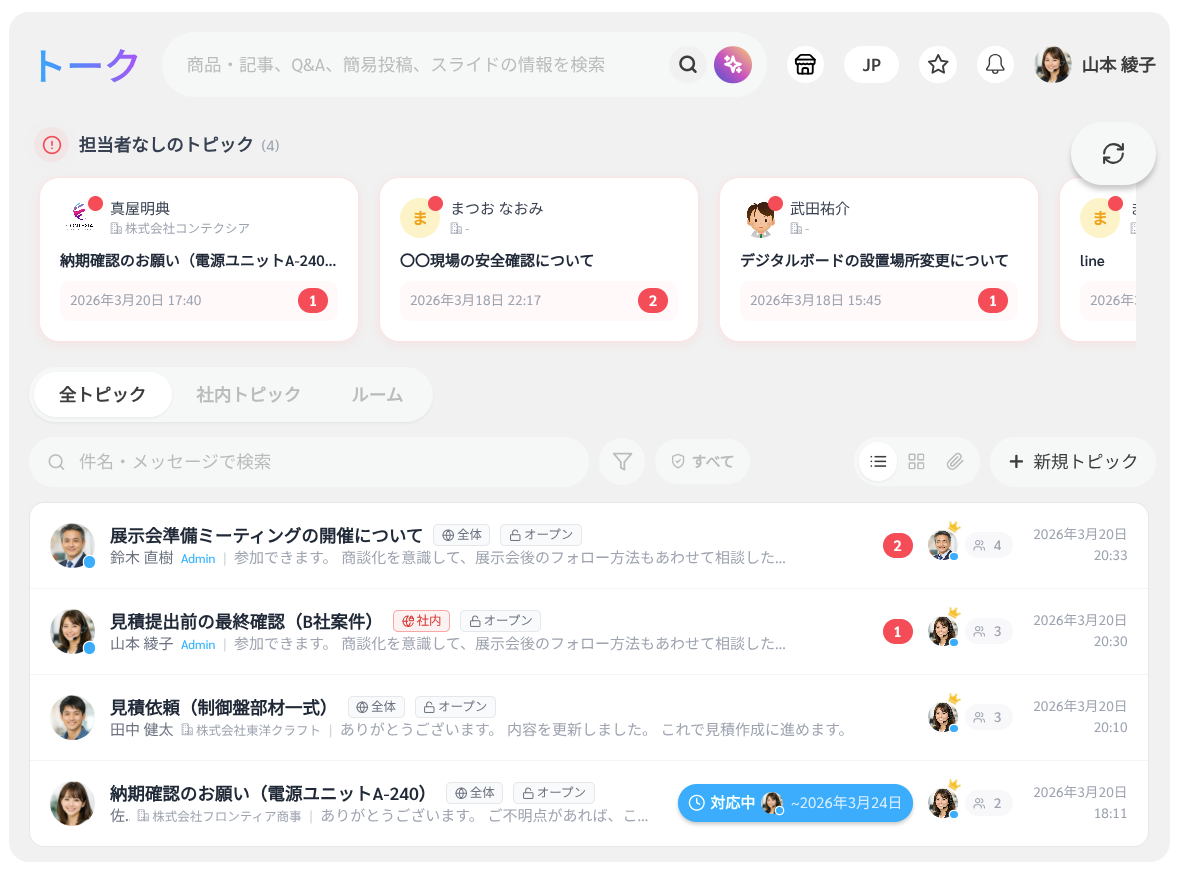Open the JP language selector
1180x875 pixels.
(871, 65)
